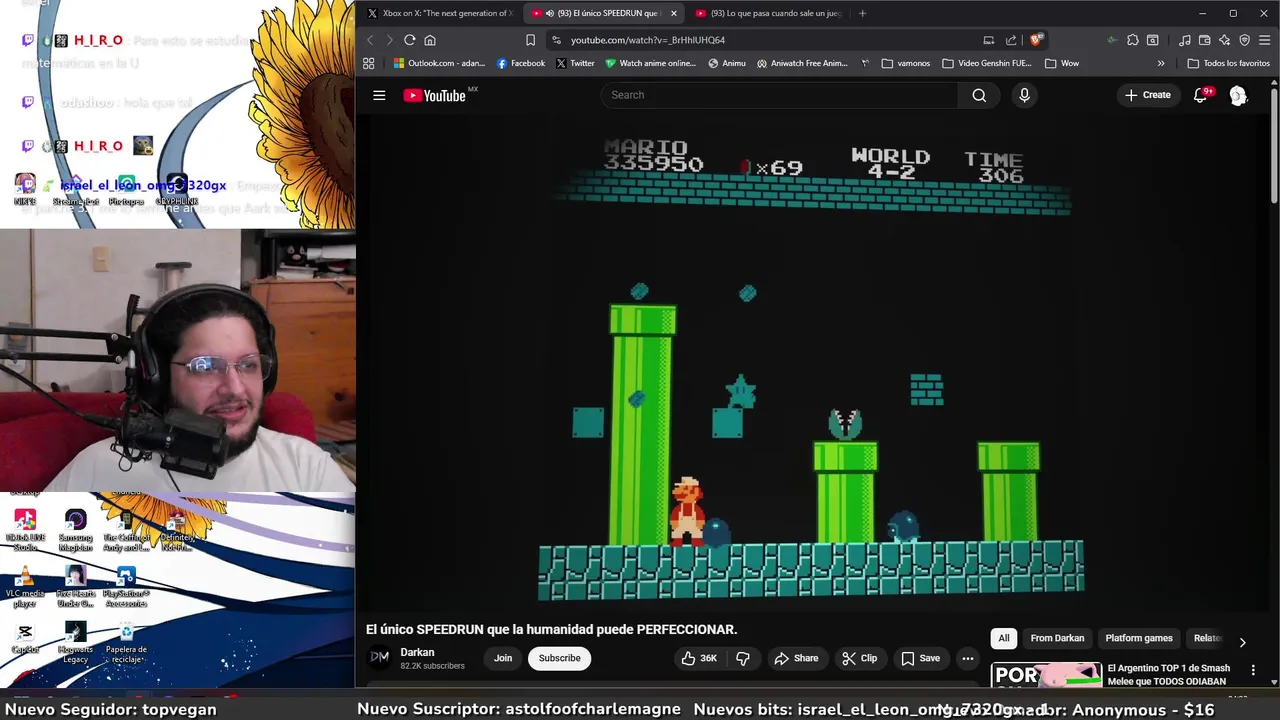Open the Darkan channel name link
The image size is (1280, 720).
coord(417,652)
